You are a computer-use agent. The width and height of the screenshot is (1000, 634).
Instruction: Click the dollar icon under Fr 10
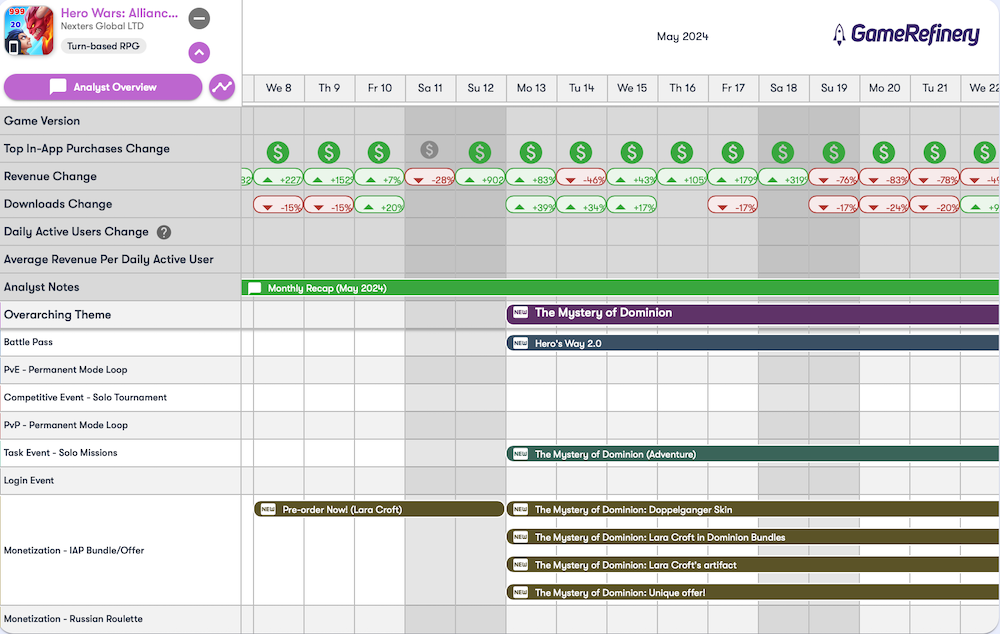coord(379,152)
